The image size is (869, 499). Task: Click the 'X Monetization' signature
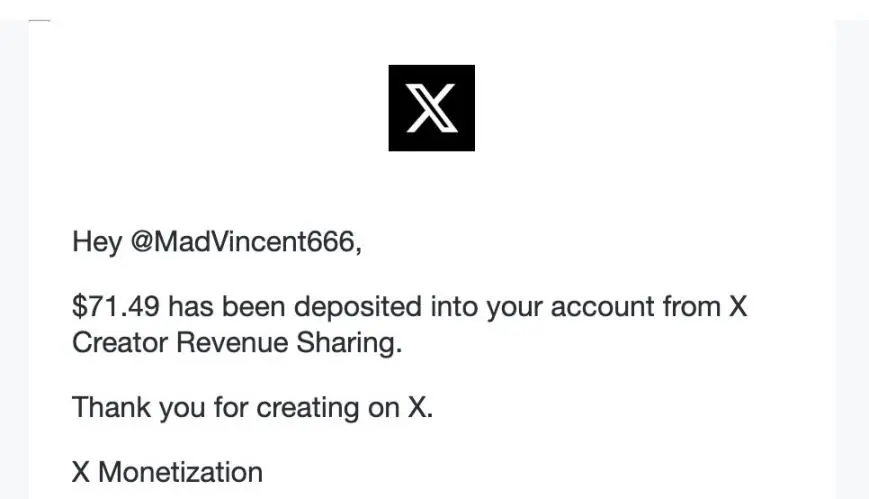[x=167, y=472]
